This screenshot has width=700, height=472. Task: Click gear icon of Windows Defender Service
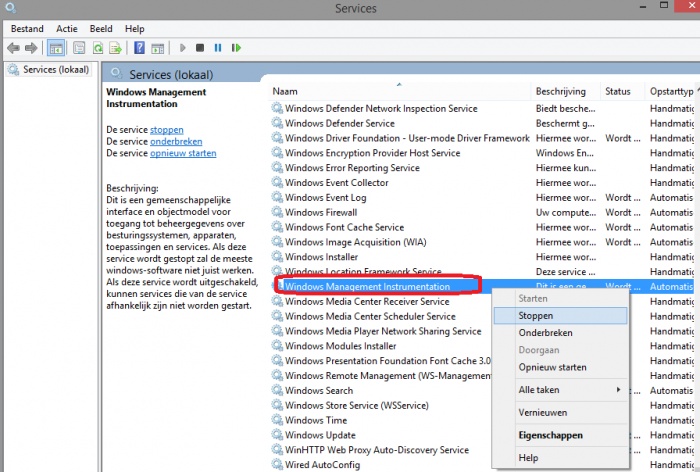(277, 123)
